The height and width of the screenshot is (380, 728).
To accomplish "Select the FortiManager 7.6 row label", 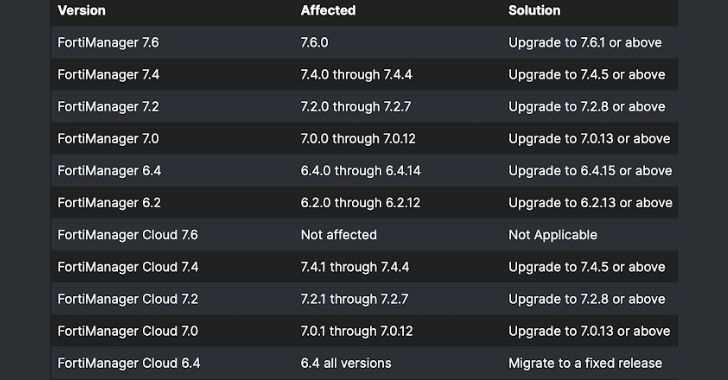I will click(x=108, y=42).
